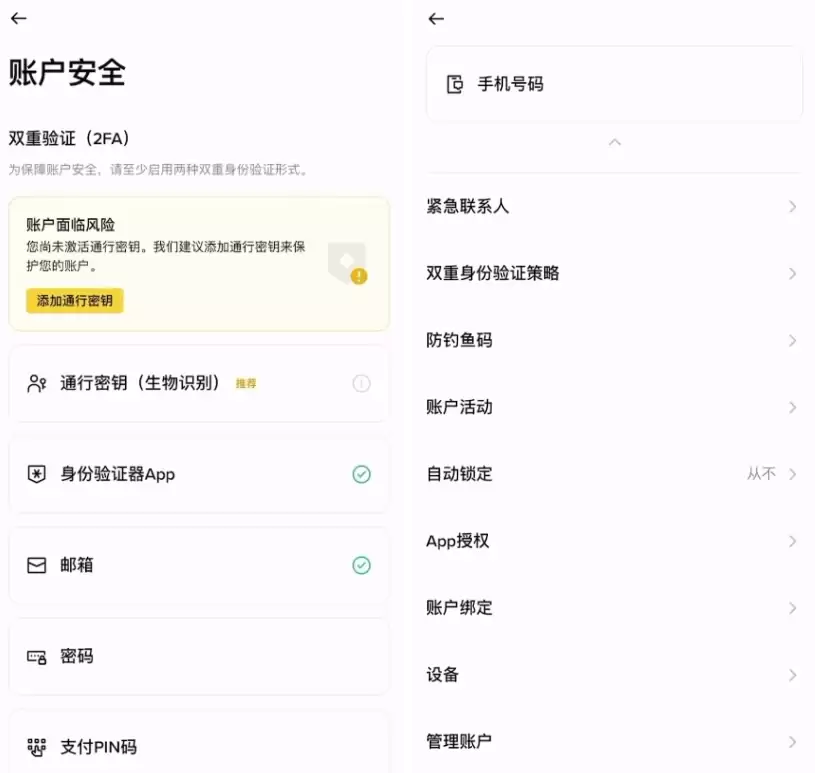Click the email envelope icon
The image size is (815, 773).
38,565
